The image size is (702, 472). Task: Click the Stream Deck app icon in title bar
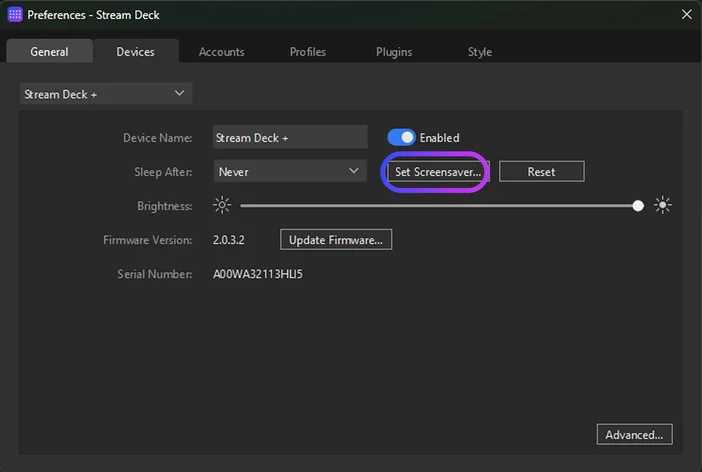click(15, 14)
